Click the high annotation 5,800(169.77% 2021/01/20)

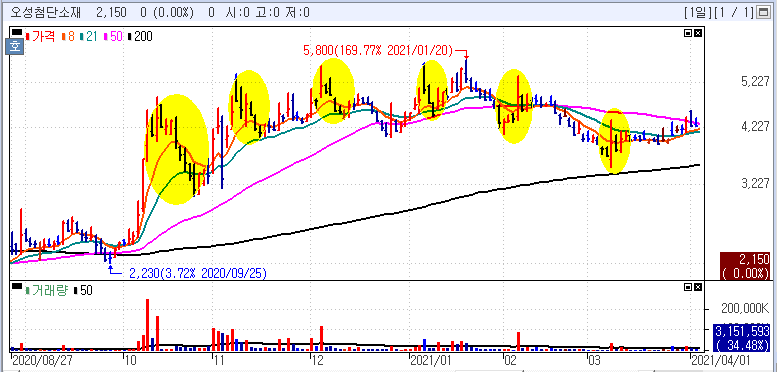[x=377, y=50]
